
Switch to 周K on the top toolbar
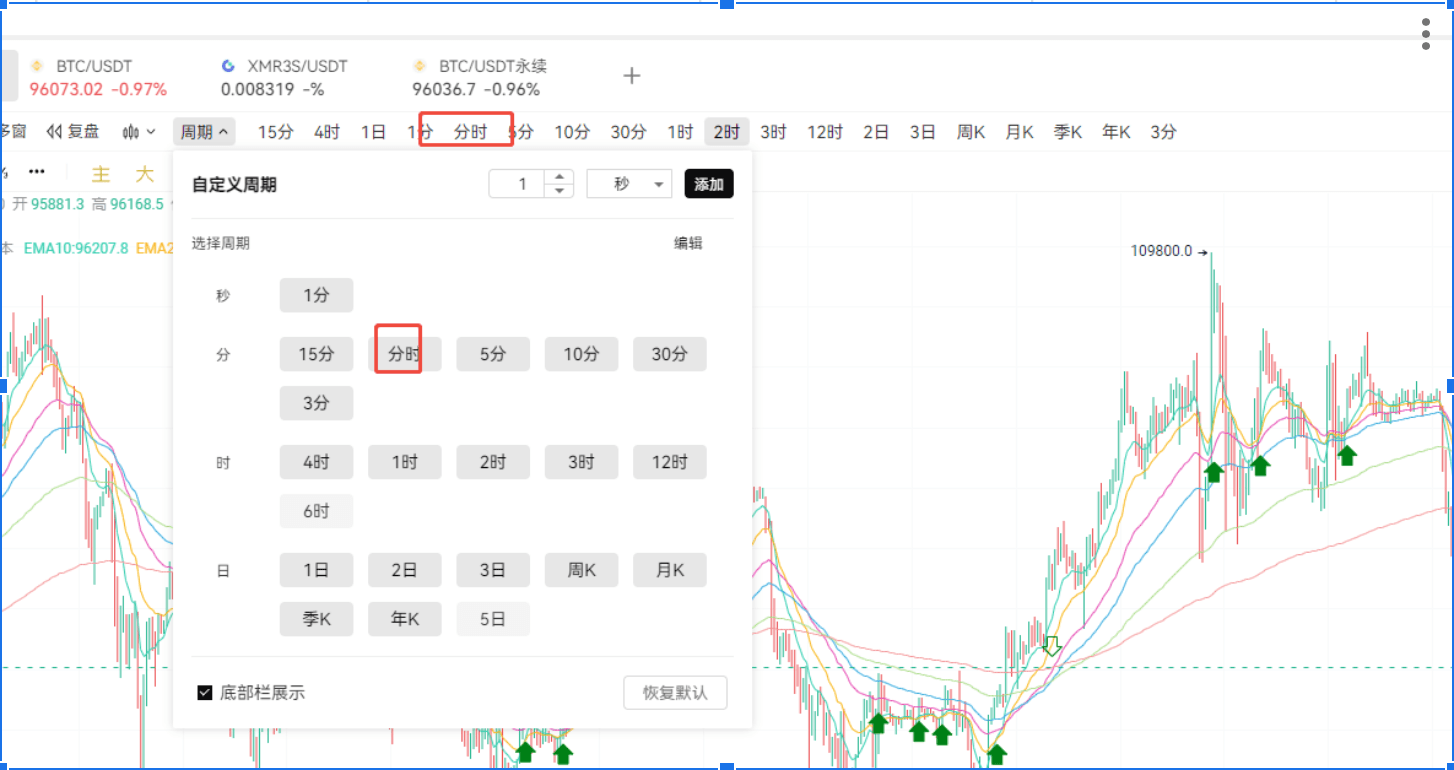click(970, 131)
